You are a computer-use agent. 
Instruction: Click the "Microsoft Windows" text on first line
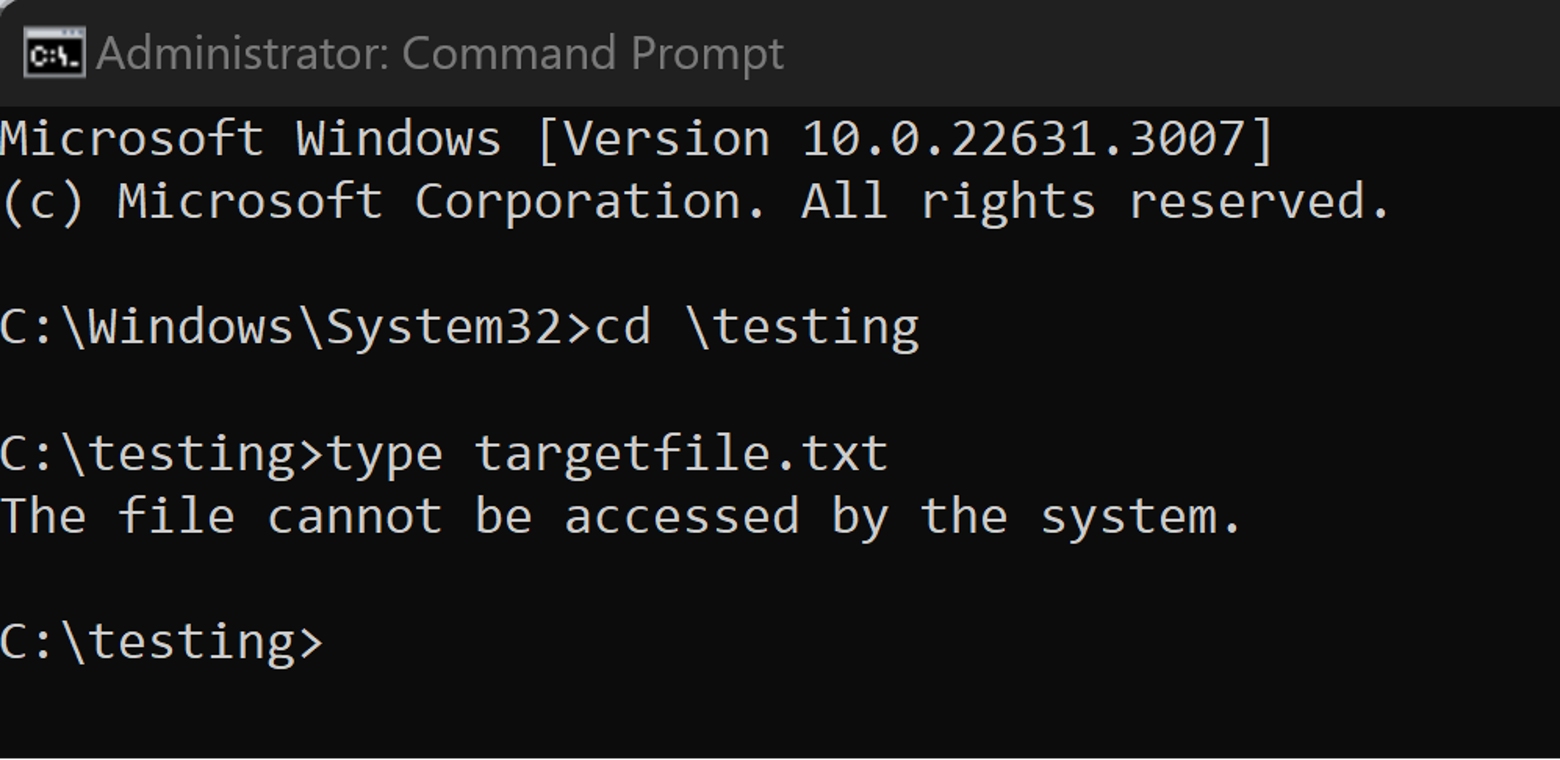250,138
